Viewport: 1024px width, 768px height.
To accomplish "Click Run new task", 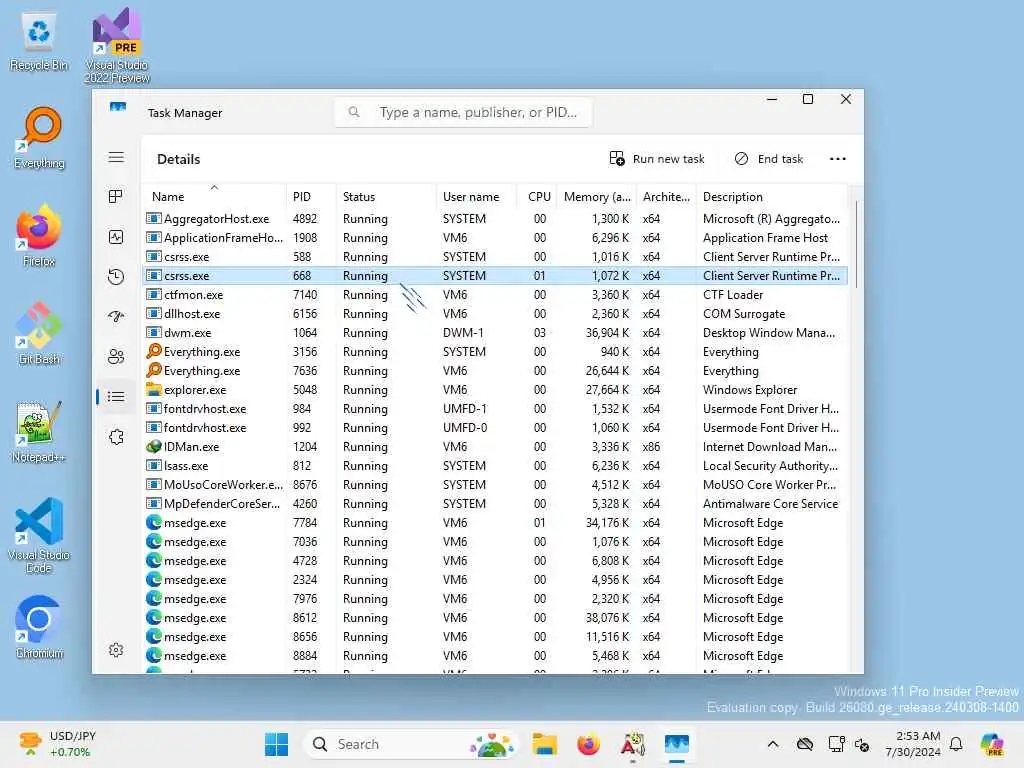I will (x=657, y=159).
